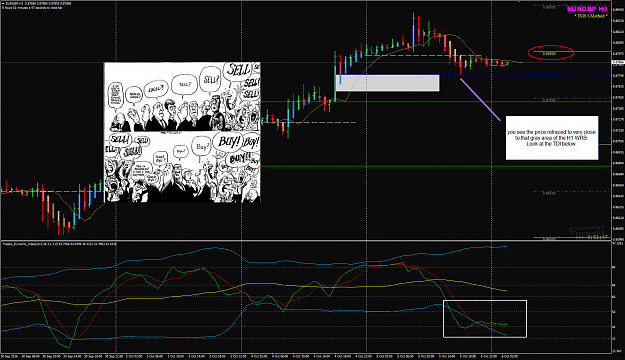625x360 pixels.
Task: Click the white note about price retracing
Action: coord(552,138)
